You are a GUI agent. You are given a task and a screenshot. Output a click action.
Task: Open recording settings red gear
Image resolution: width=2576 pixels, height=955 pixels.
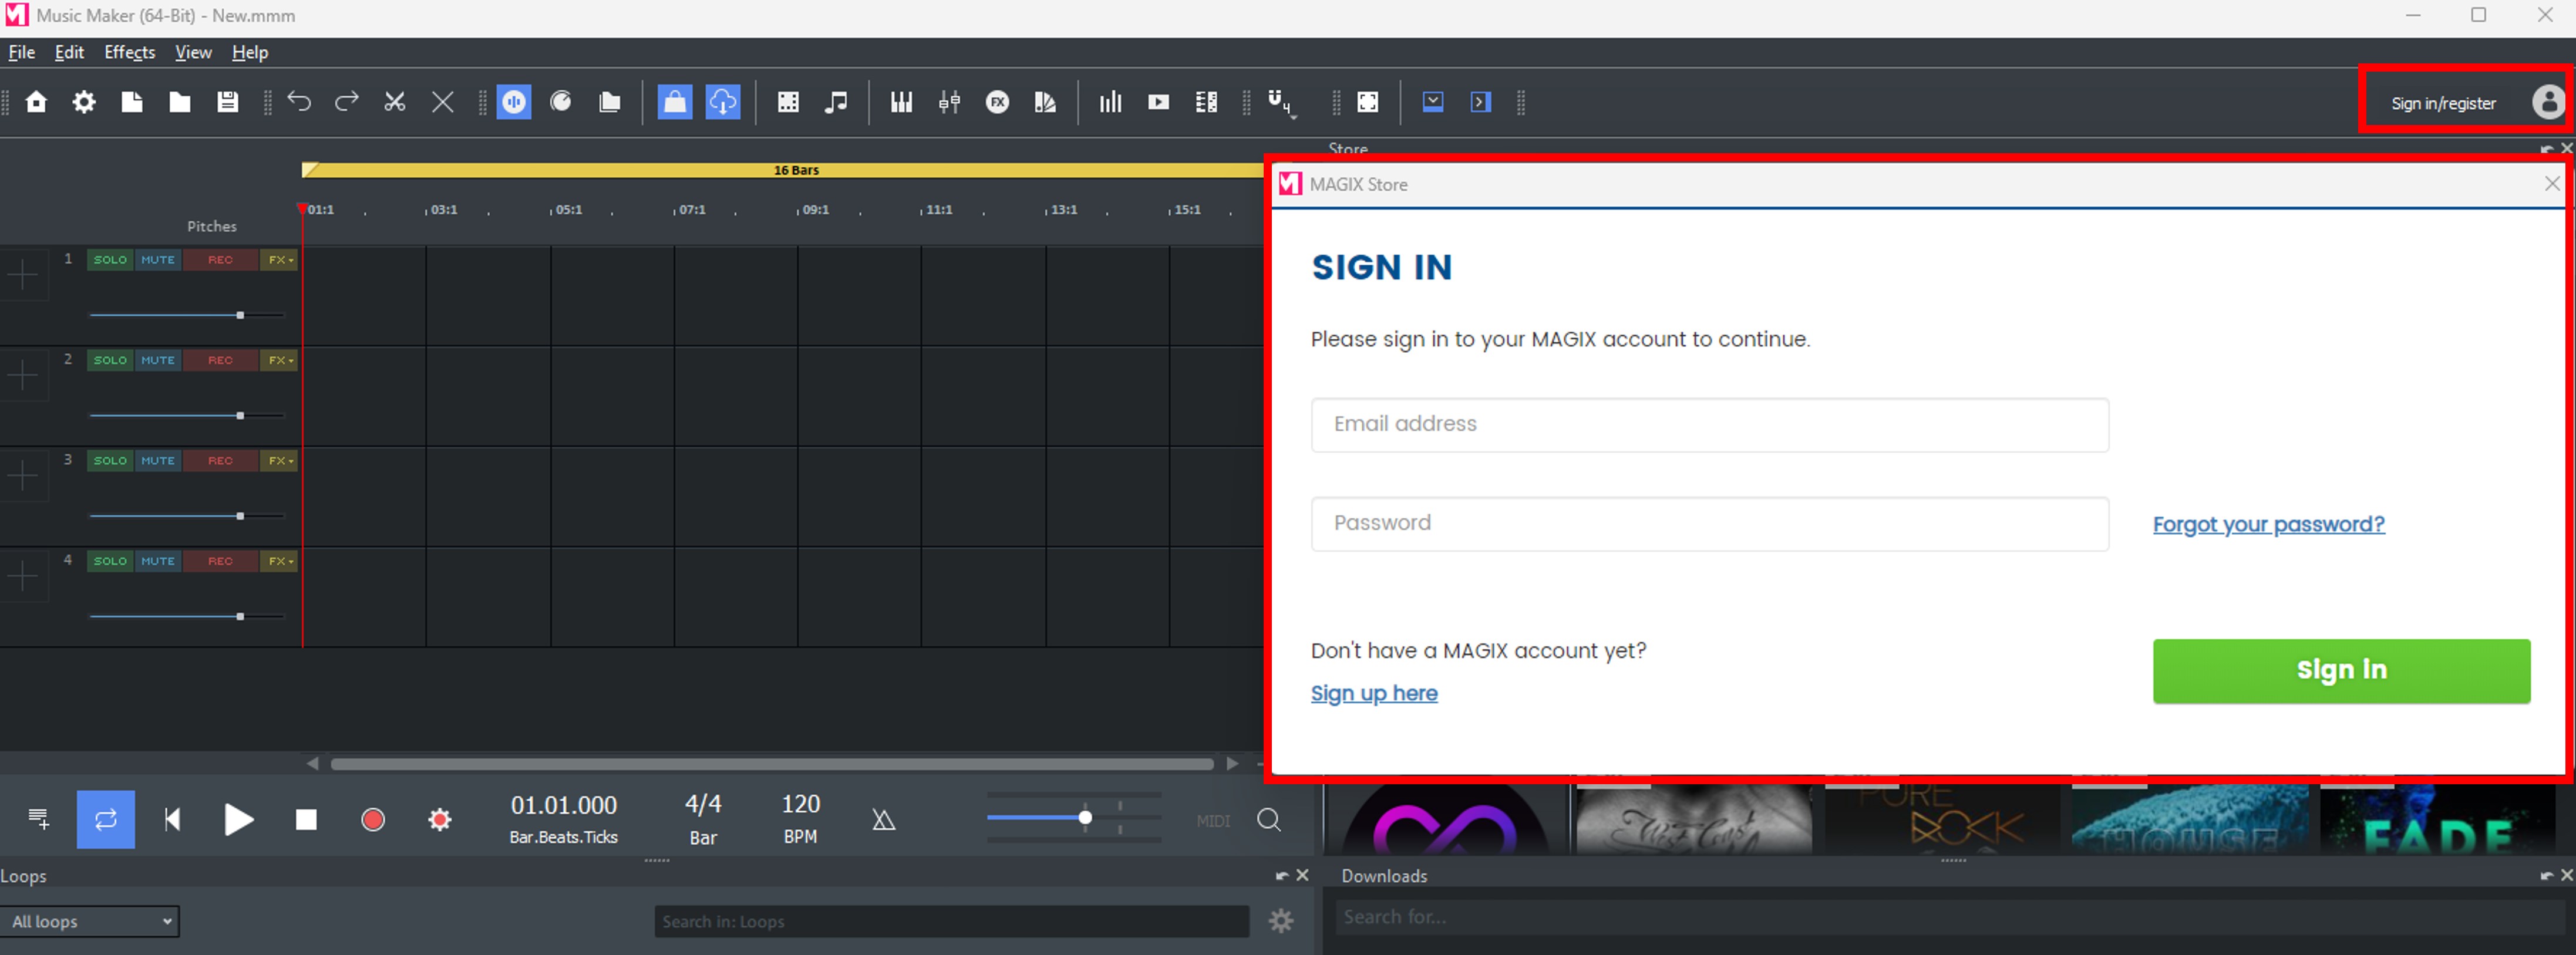point(440,820)
